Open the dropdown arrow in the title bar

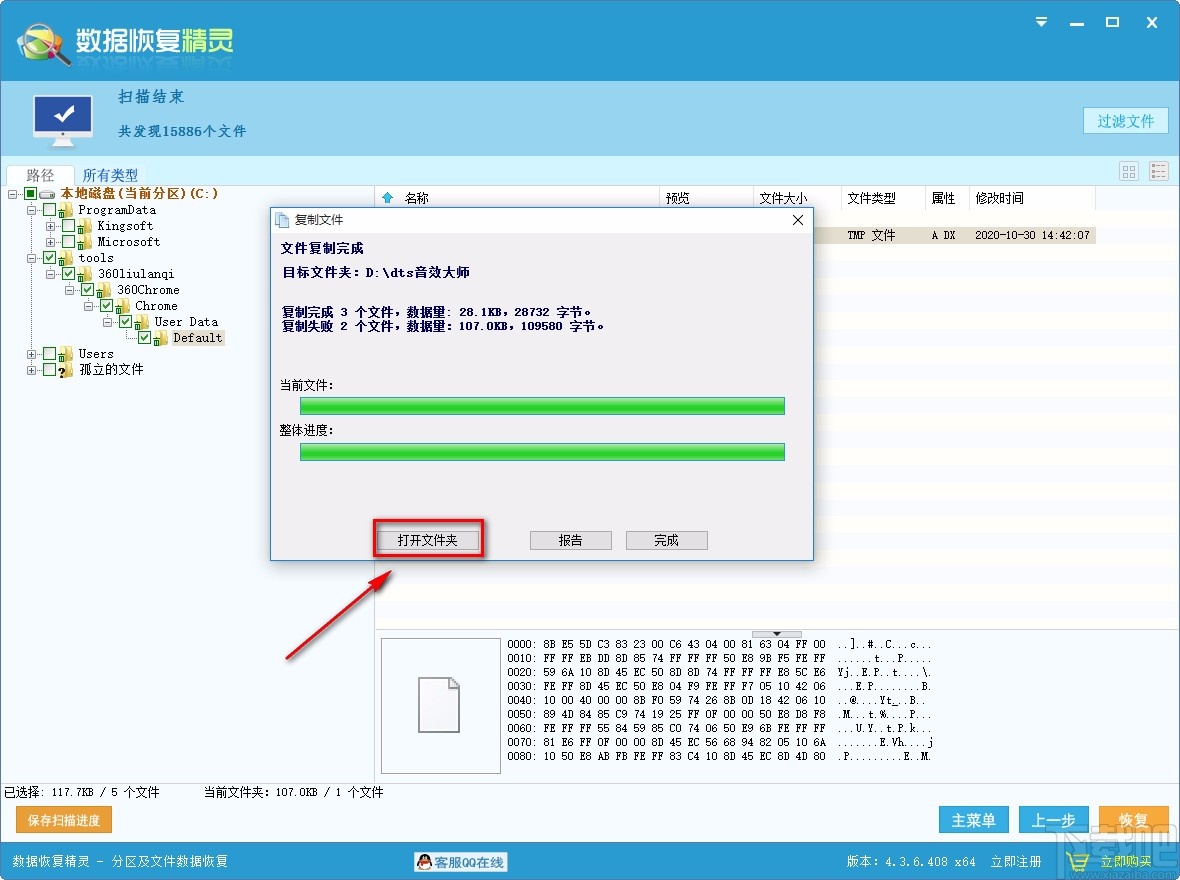1040,22
